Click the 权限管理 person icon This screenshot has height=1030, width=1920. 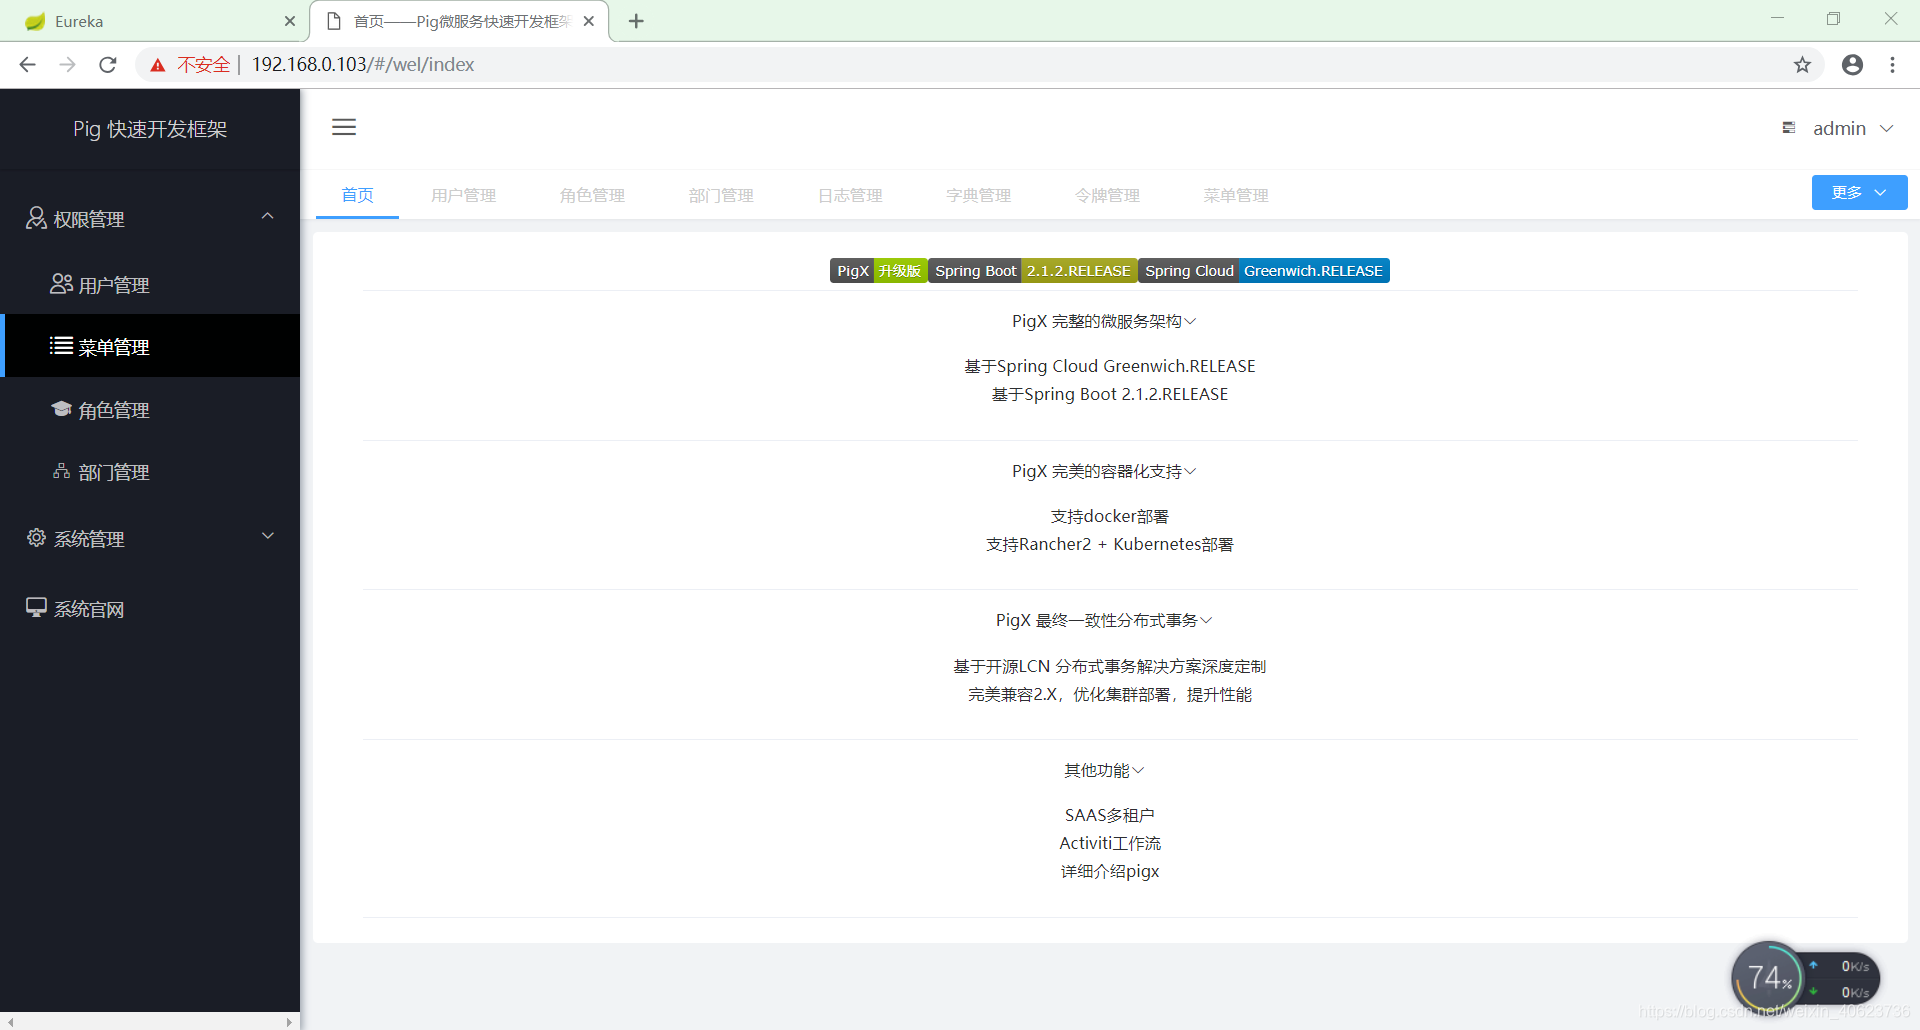[36, 218]
